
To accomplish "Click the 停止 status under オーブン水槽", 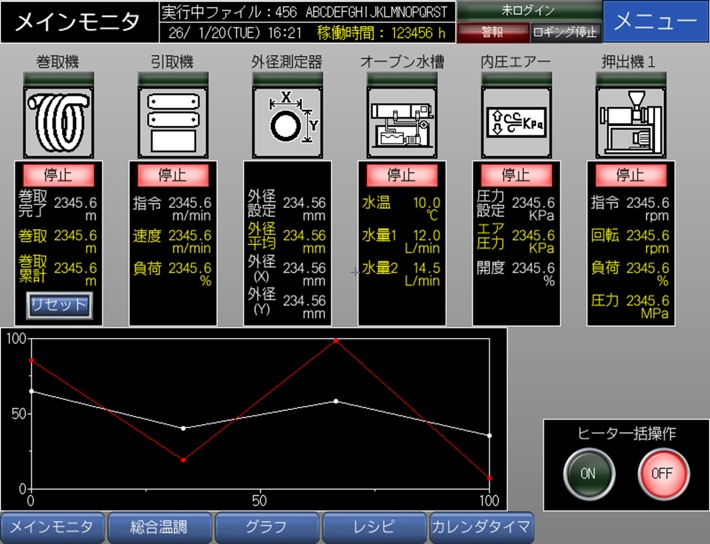I will 402,175.
